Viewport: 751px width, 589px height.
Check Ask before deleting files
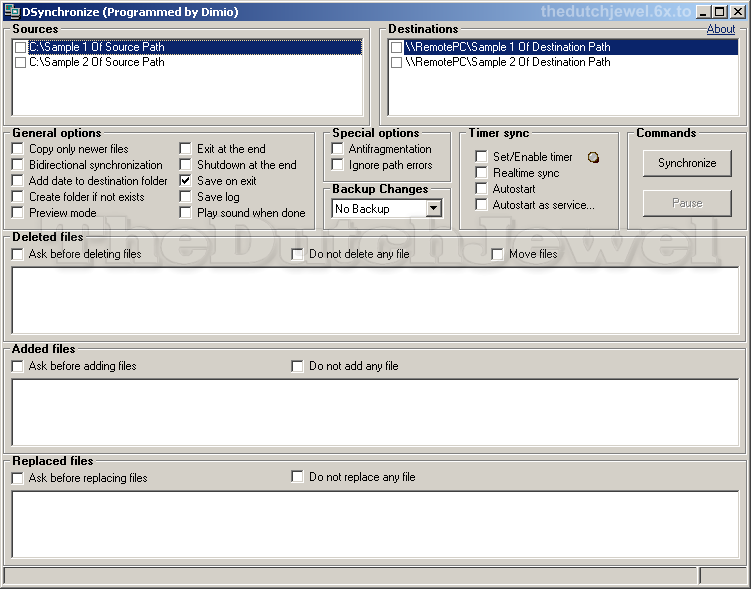coord(18,254)
